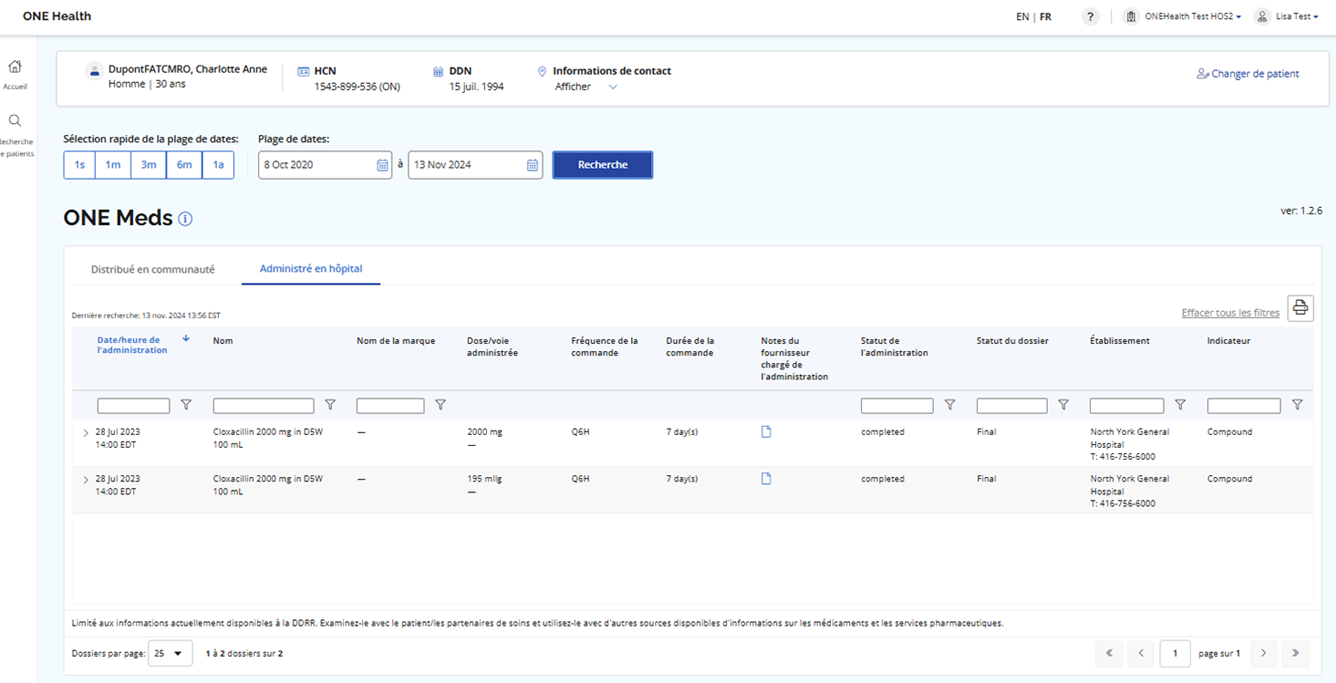Expand contact information Afficher chevron
This screenshot has height=683, width=1336.
pyautogui.click(x=613, y=87)
